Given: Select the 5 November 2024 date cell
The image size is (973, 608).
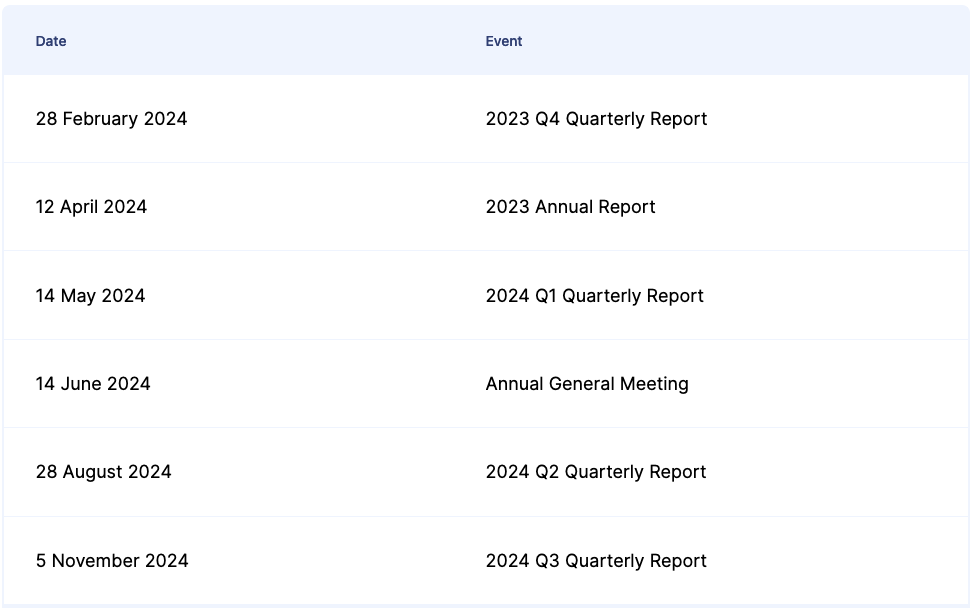Looking at the screenshot, I should click(x=112, y=561).
